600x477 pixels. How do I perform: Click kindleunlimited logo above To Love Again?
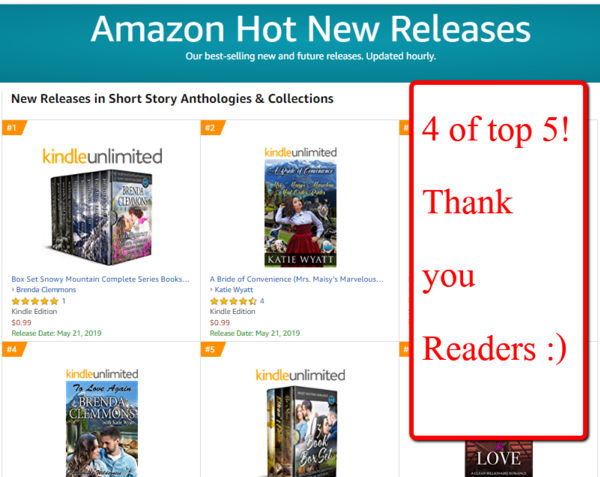[102, 374]
